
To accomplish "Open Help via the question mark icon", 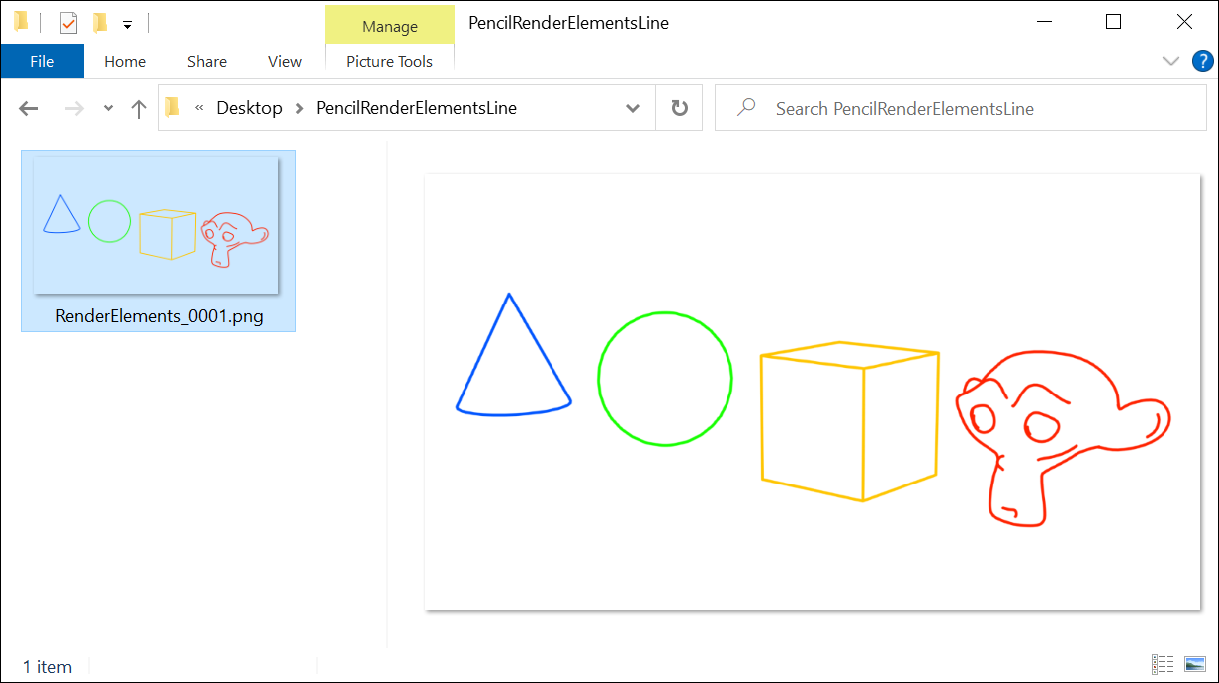I will (1202, 61).
